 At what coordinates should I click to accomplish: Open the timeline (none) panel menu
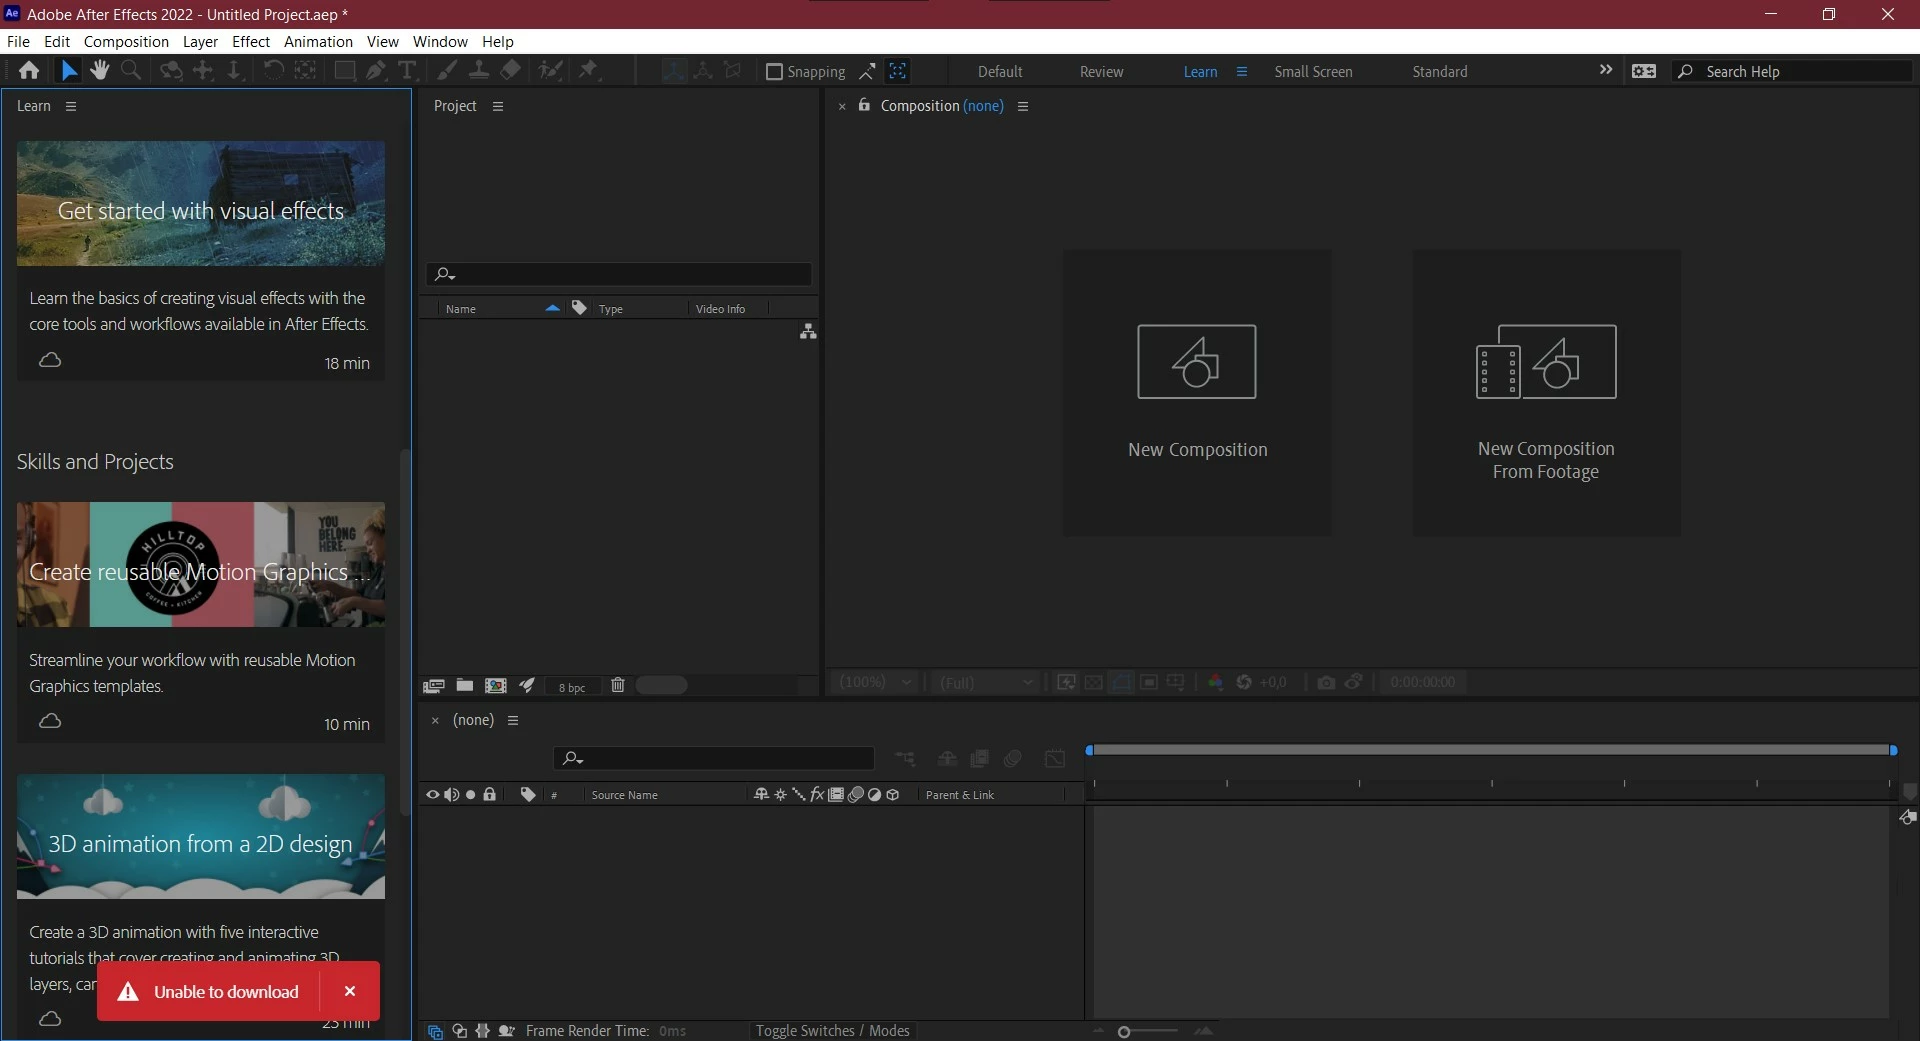click(513, 720)
